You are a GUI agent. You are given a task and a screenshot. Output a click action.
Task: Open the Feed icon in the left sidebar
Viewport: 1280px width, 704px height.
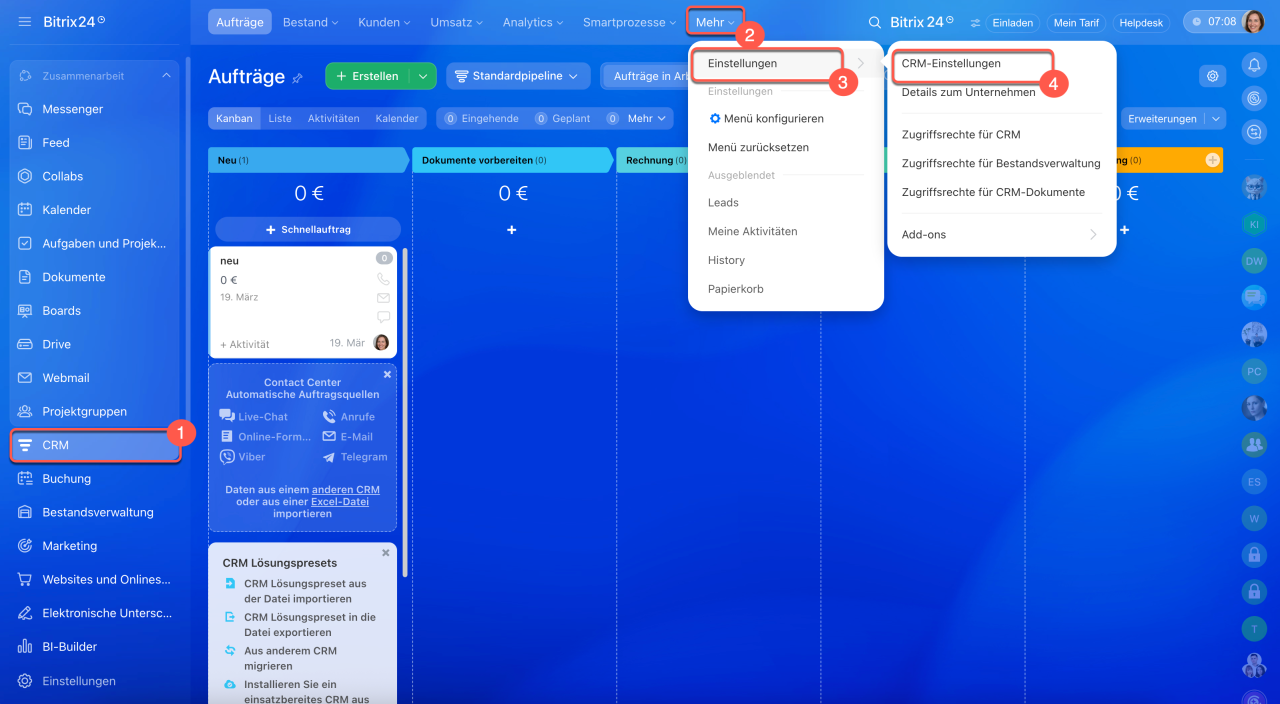point(25,143)
